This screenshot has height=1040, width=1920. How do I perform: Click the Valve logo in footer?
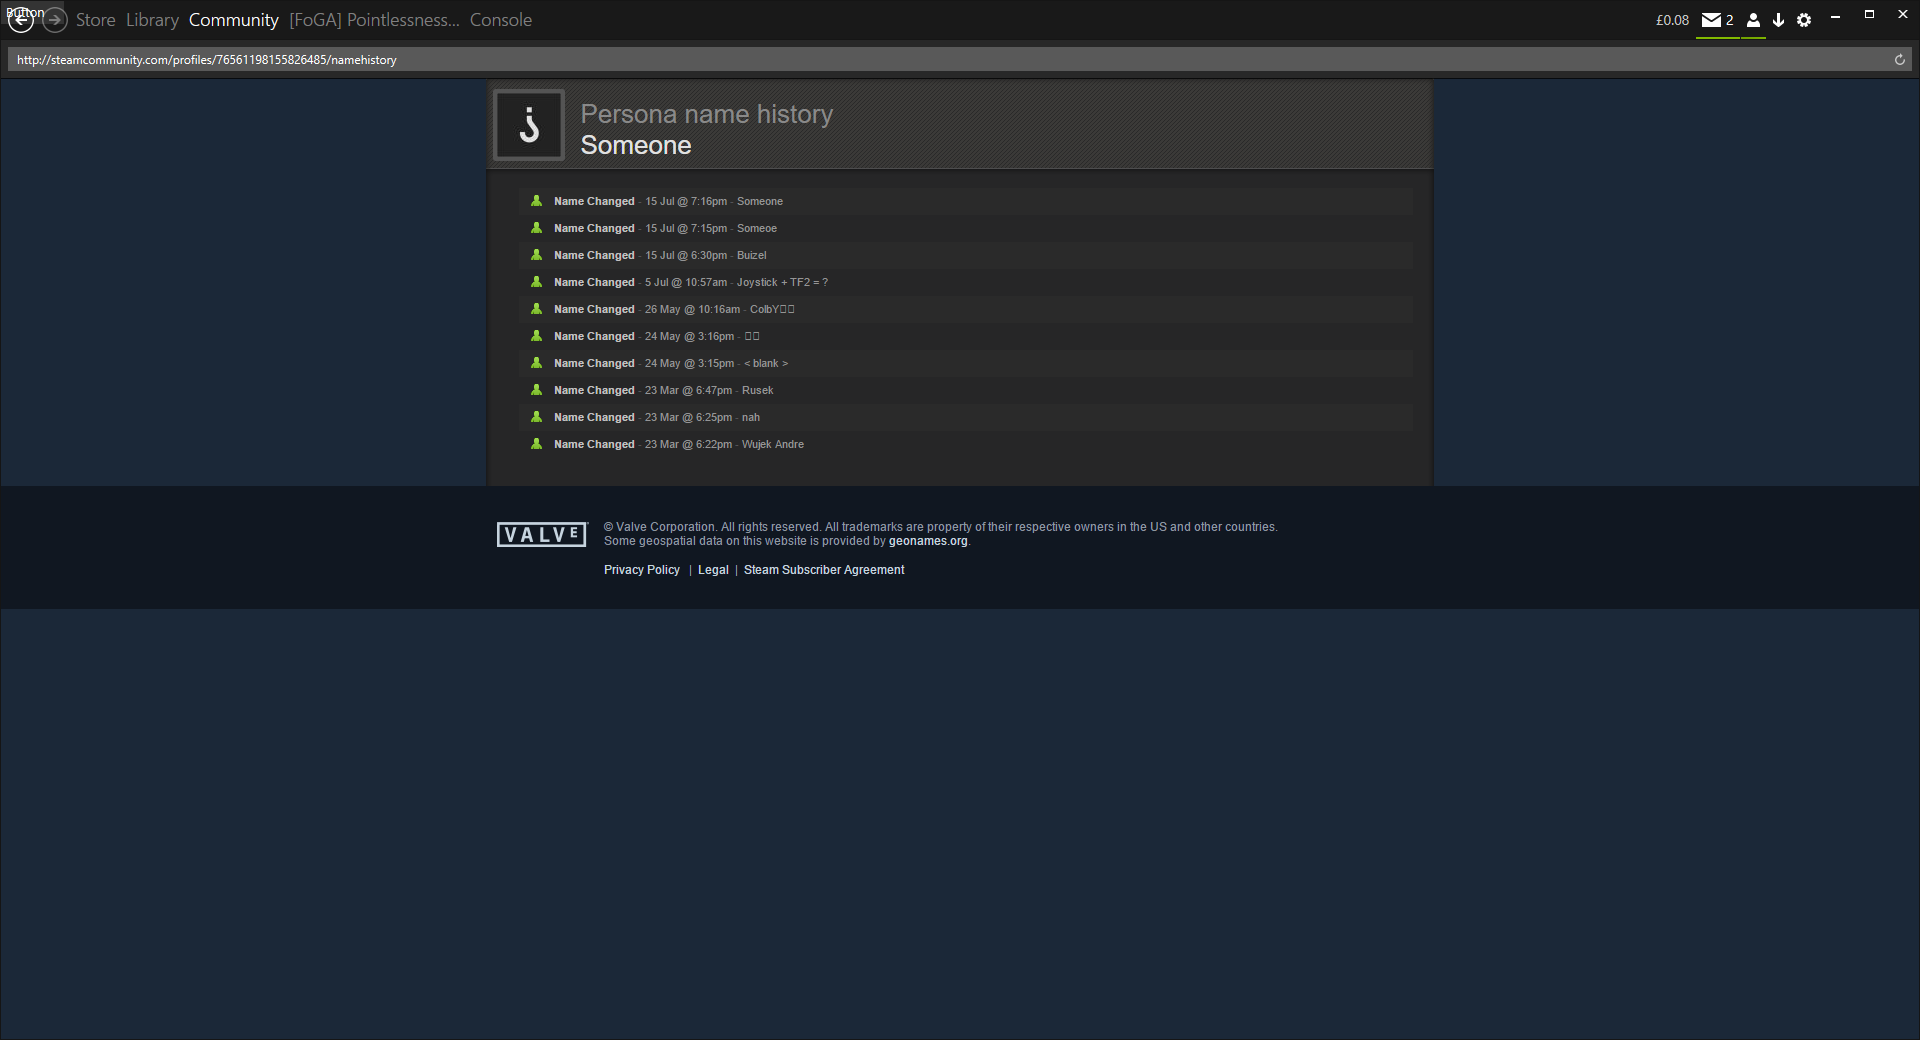[542, 535]
